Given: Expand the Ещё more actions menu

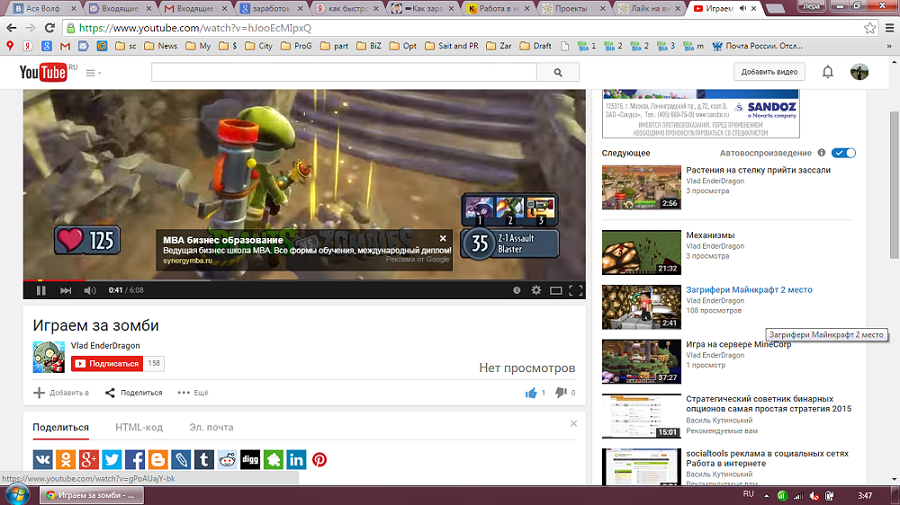Looking at the screenshot, I should (193, 393).
